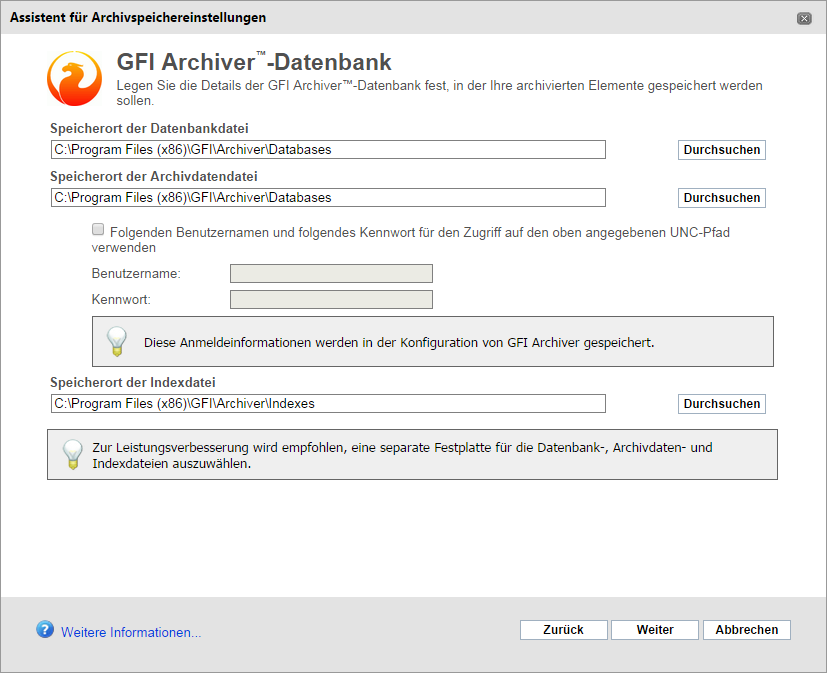Go back with the Zurück button
Viewport: 827px width, 673px height.
point(563,630)
